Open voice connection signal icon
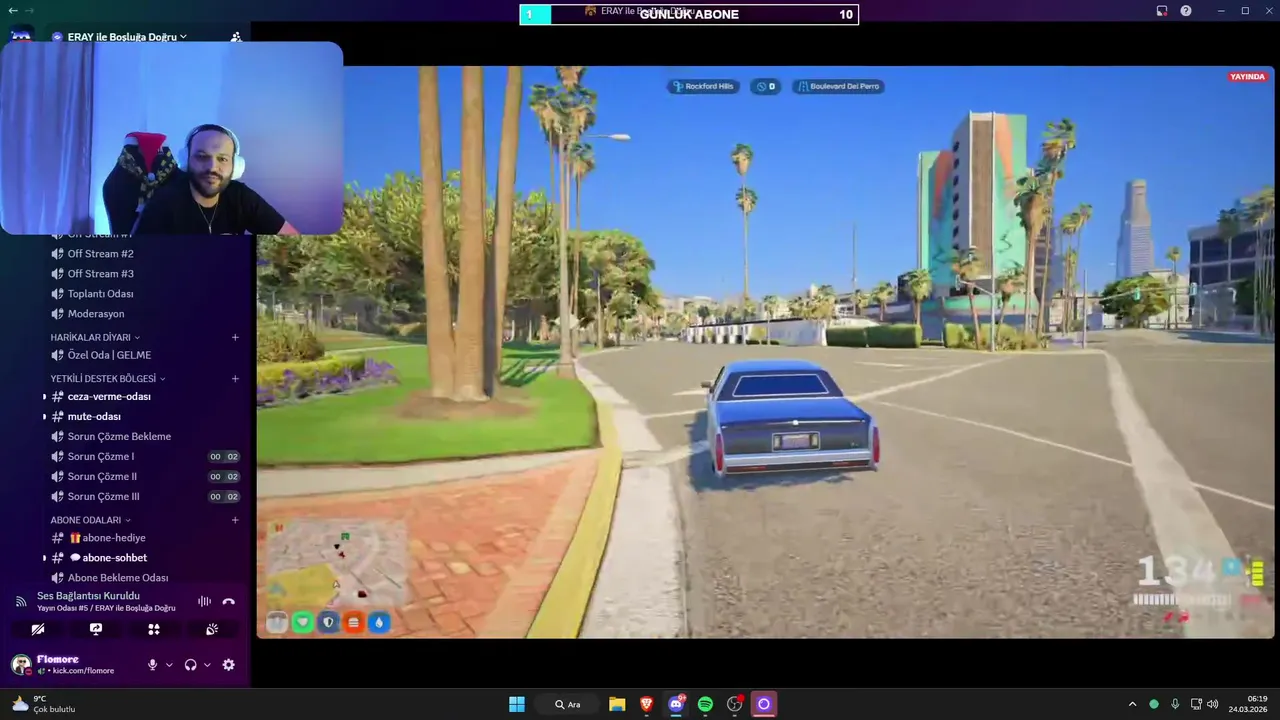Viewport: 1280px width, 720px height. click(x=20, y=601)
